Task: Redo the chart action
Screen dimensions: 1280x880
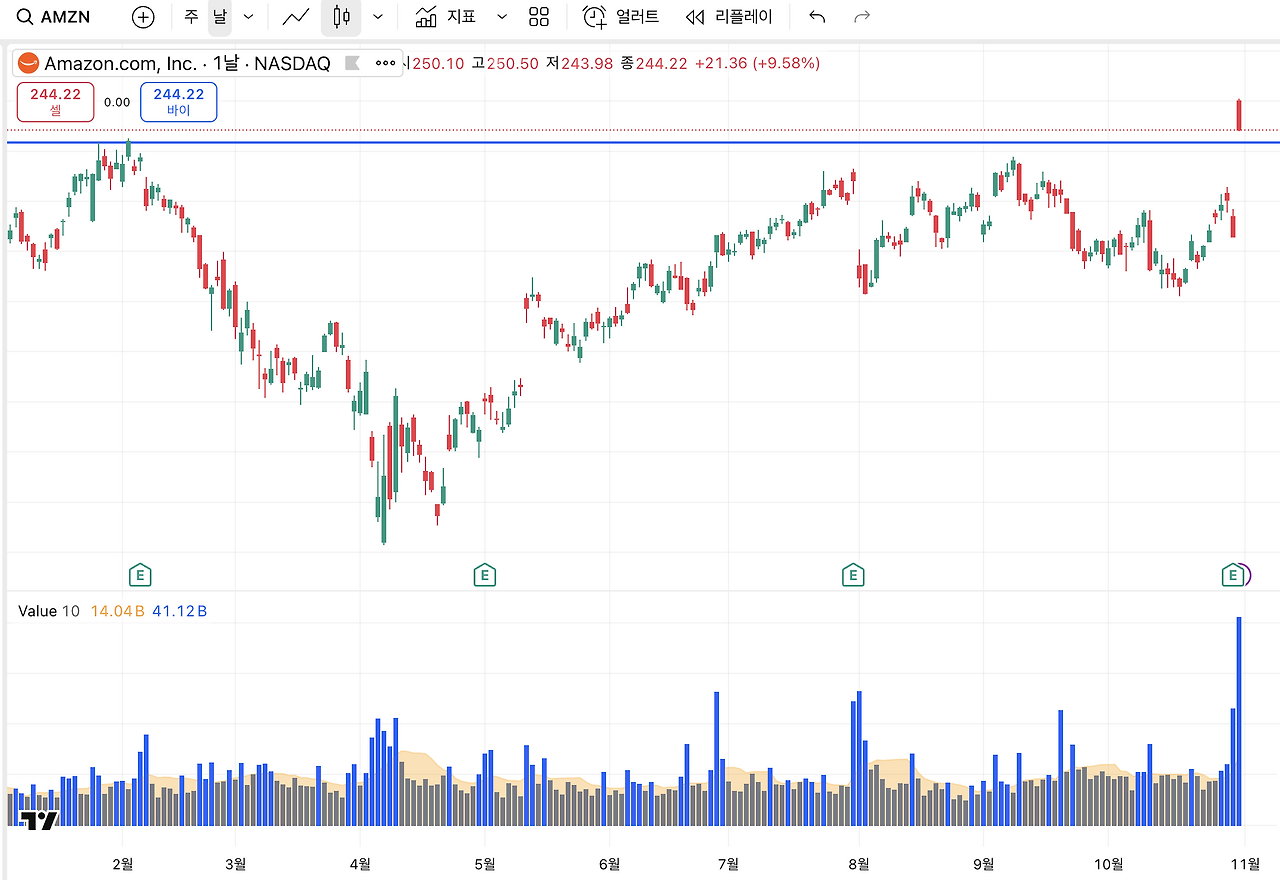Action: [x=862, y=17]
